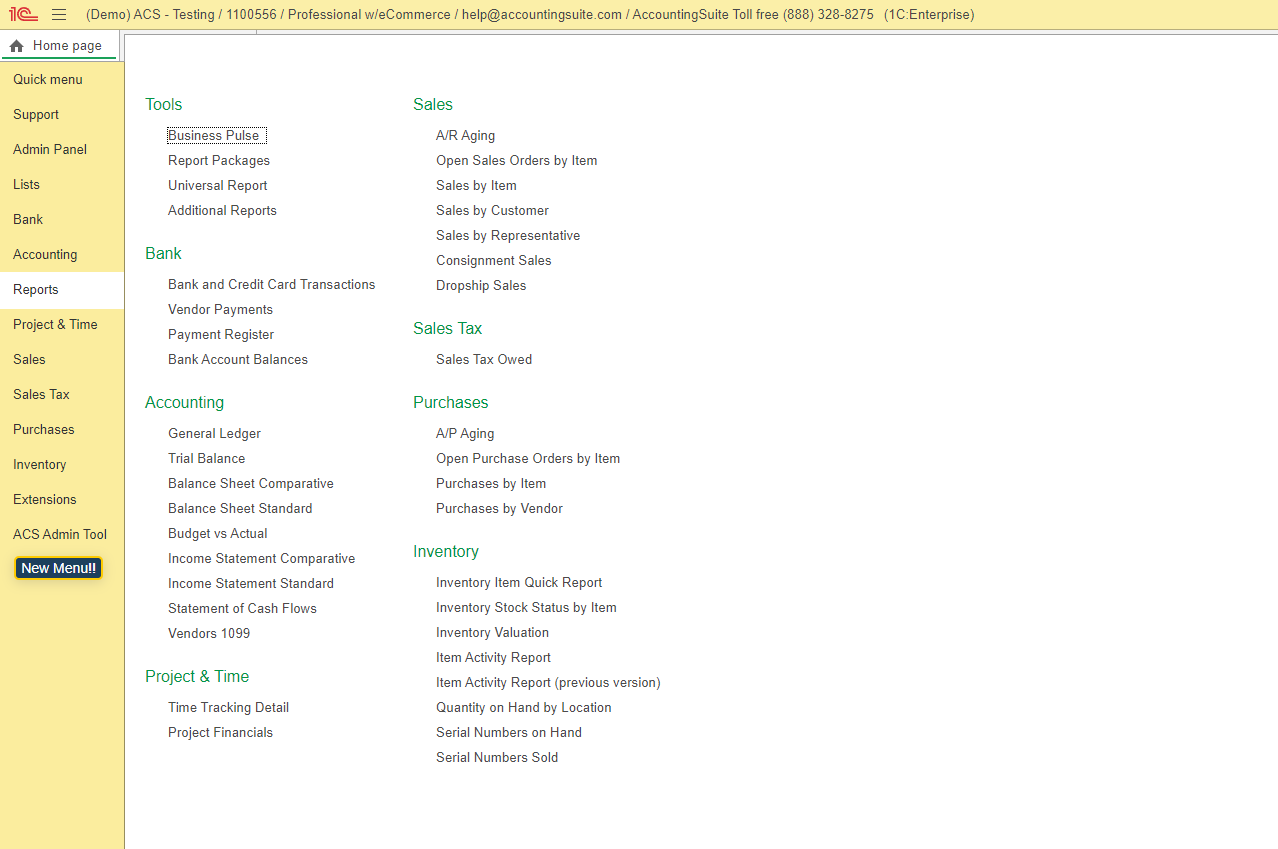Open the Project Financials report
Screen dimensions: 1278x849
pos(221,733)
